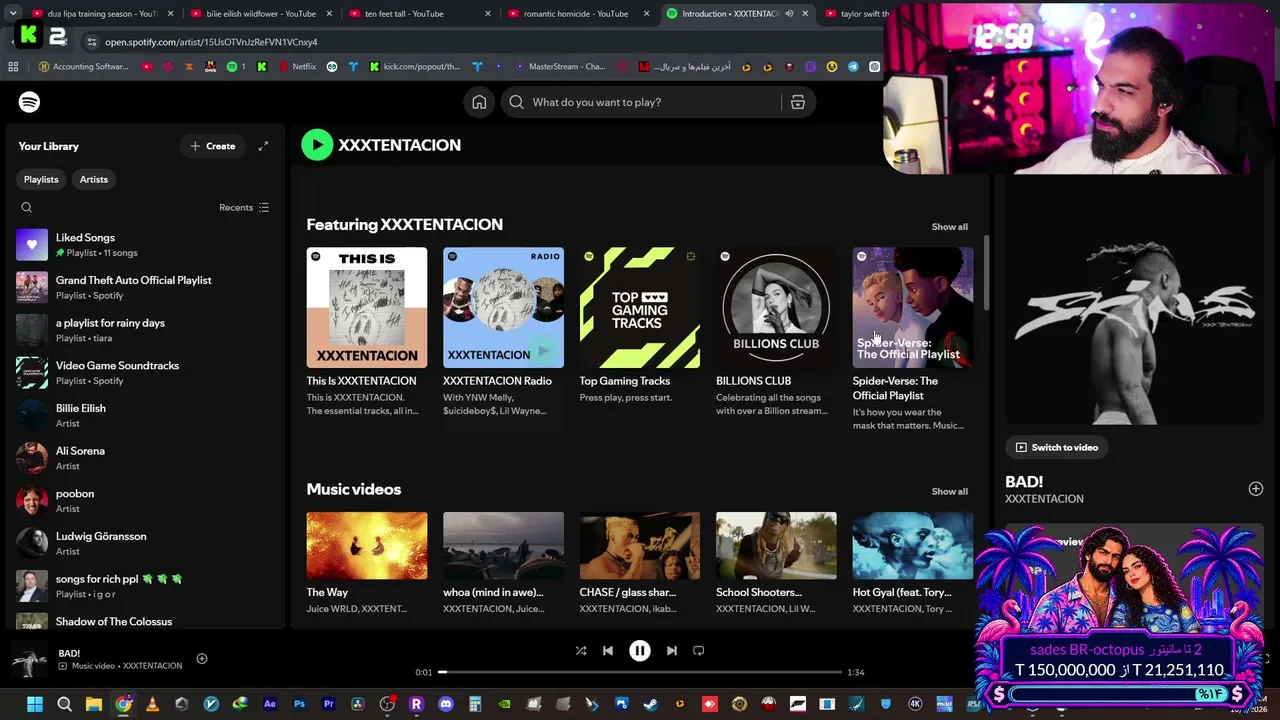Play The Way music video thumbnail
This screenshot has height=720, width=1280.
pos(367,546)
